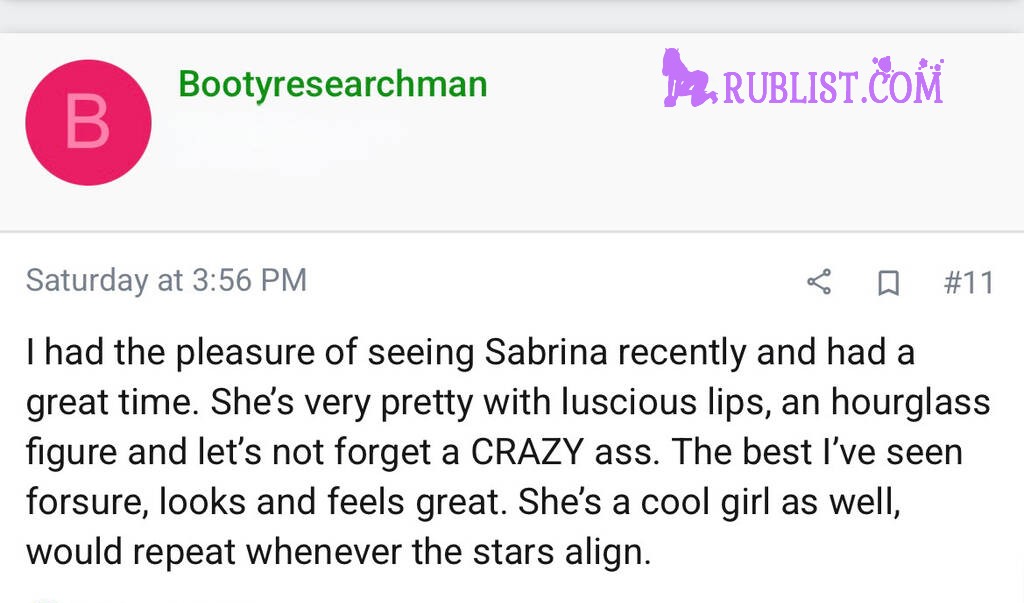Click the share icon on the post
Image resolution: width=1024 pixels, height=603 pixels.
pos(819,283)
